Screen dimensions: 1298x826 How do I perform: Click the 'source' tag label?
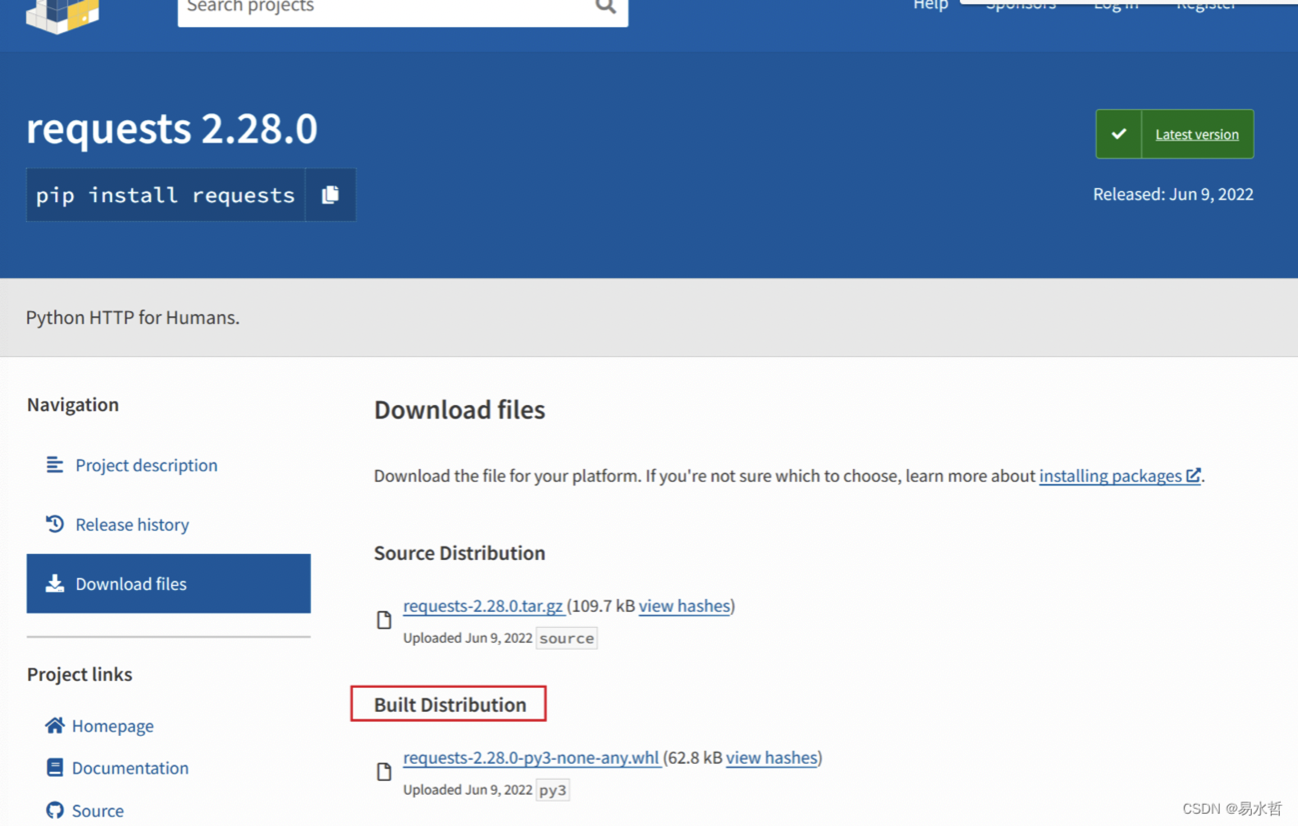point(567,638)
